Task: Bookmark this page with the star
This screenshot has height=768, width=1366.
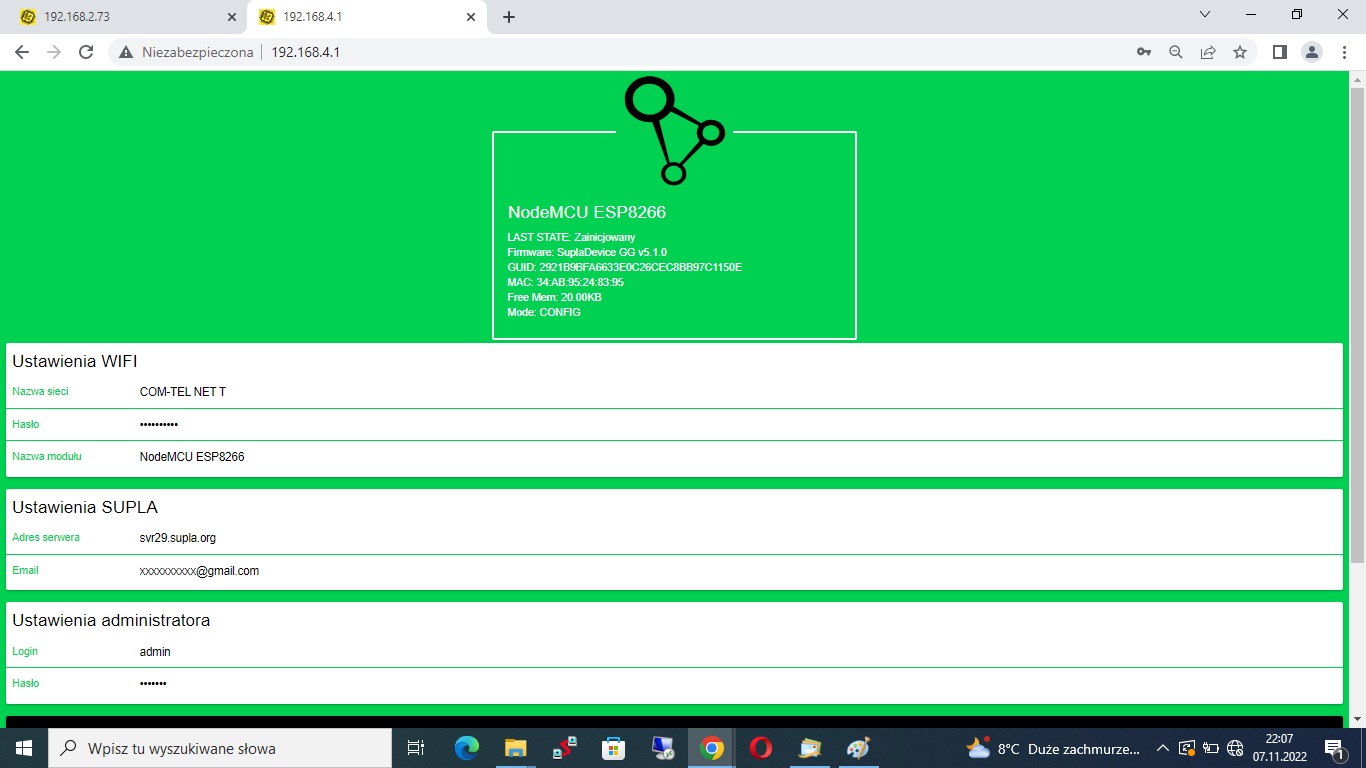Action: tap(1240, 52)
